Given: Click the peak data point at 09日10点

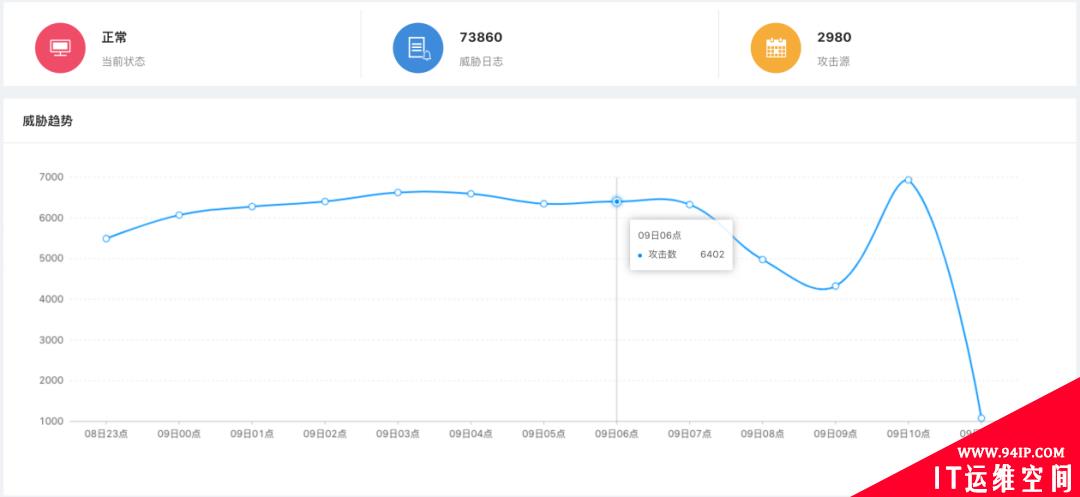Looking at the screenshot, I should [x=908, y=180].
